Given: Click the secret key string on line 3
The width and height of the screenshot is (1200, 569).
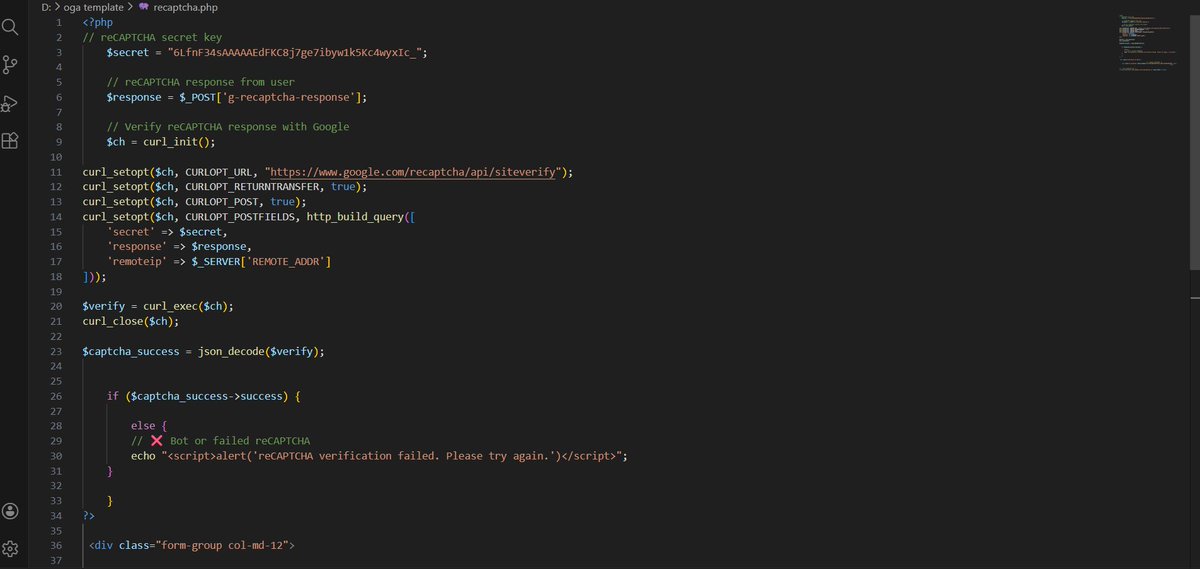Looking at the screenshot, I should pyautogui.click(x=298, y=52).
